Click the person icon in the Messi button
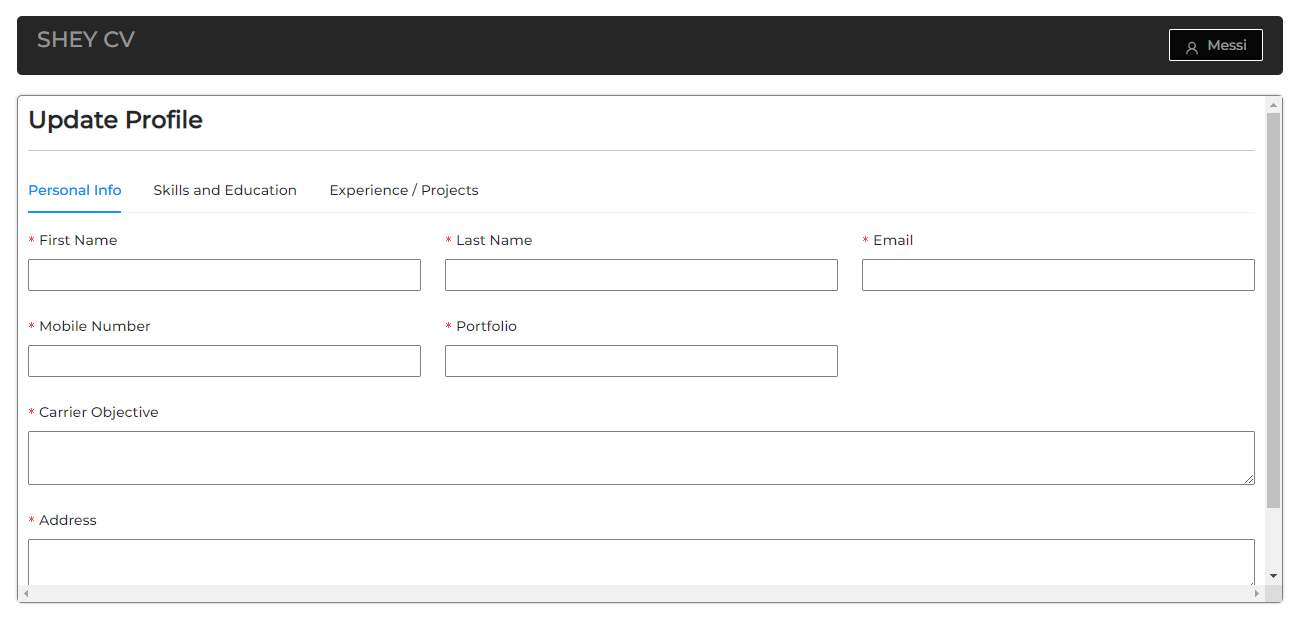The width and height of the screenshot is (1300, 617). [x=1191, y=45]
